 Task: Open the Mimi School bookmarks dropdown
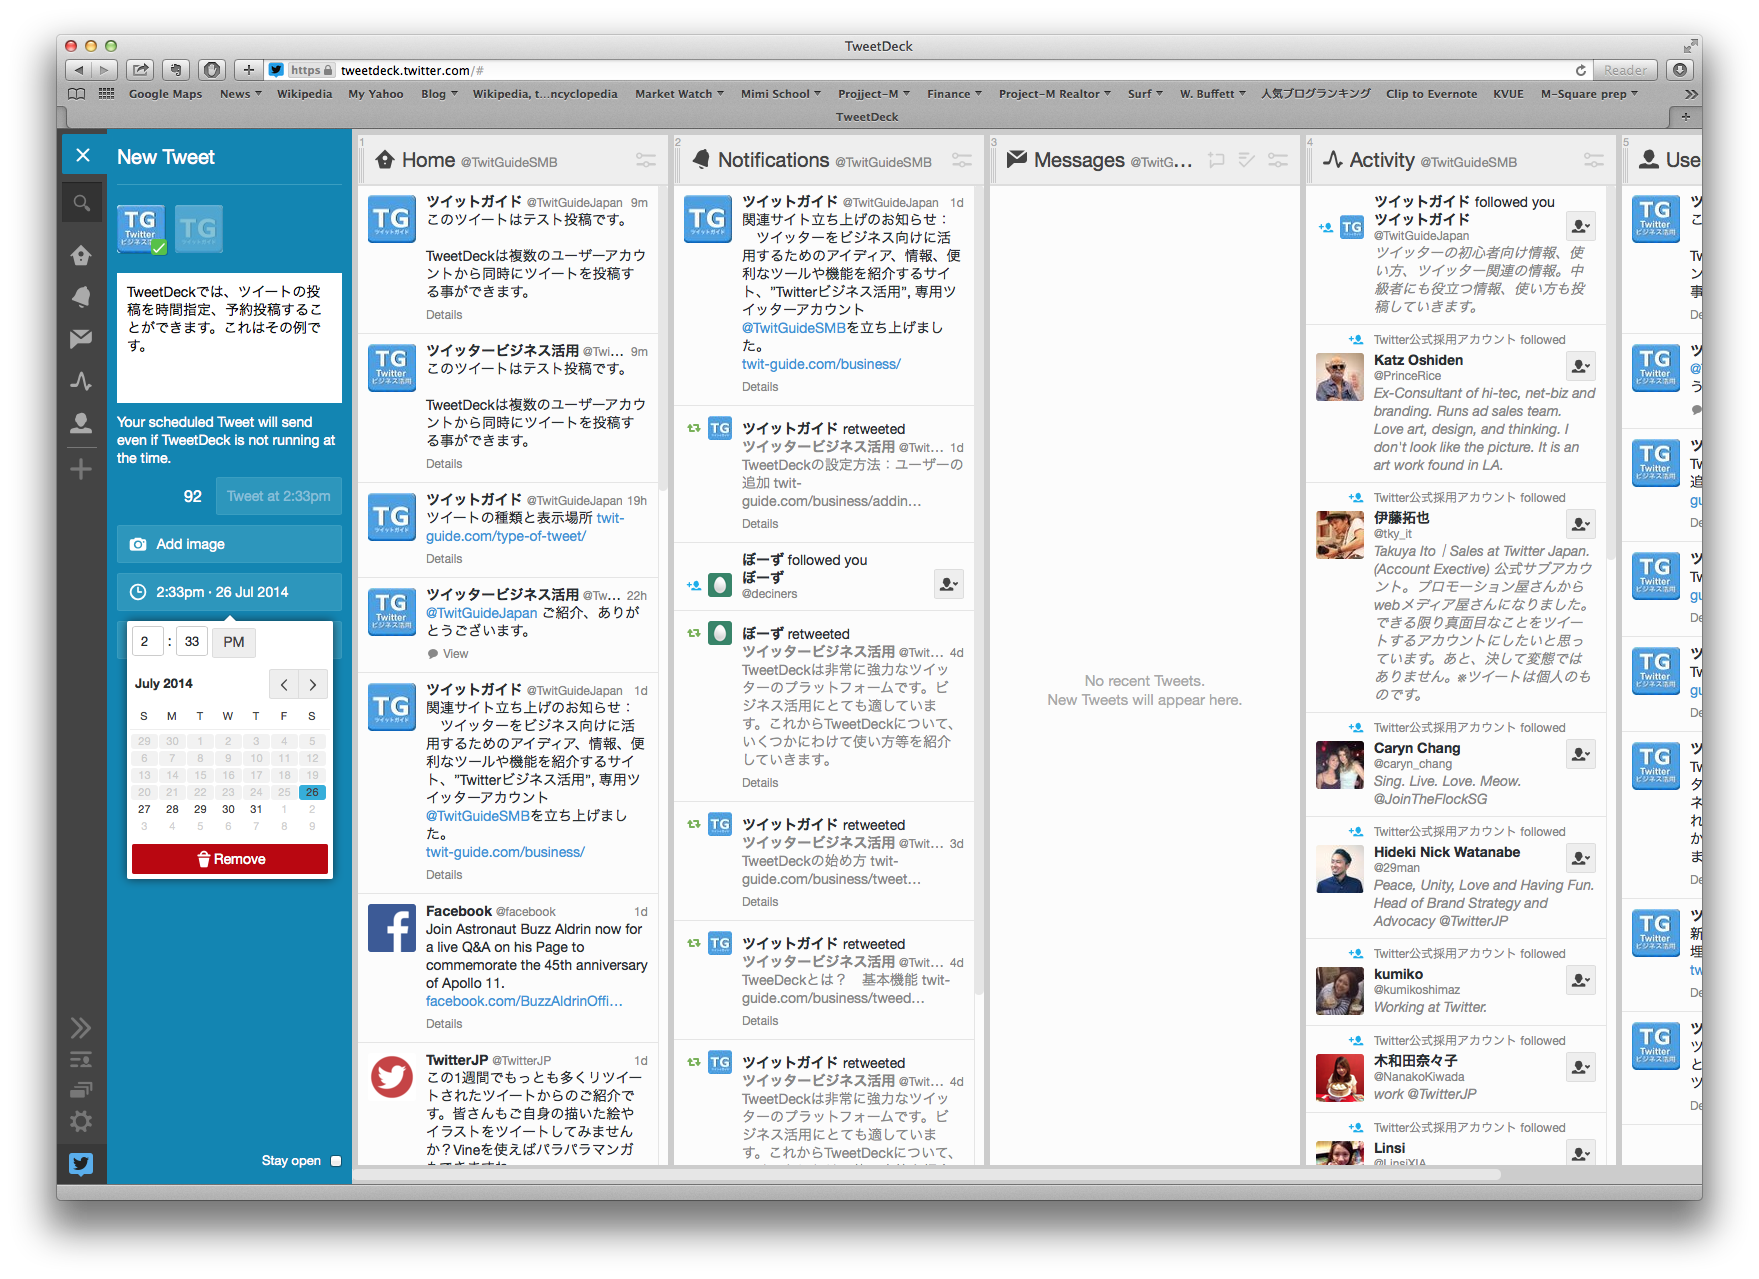[x=781, y=94]
